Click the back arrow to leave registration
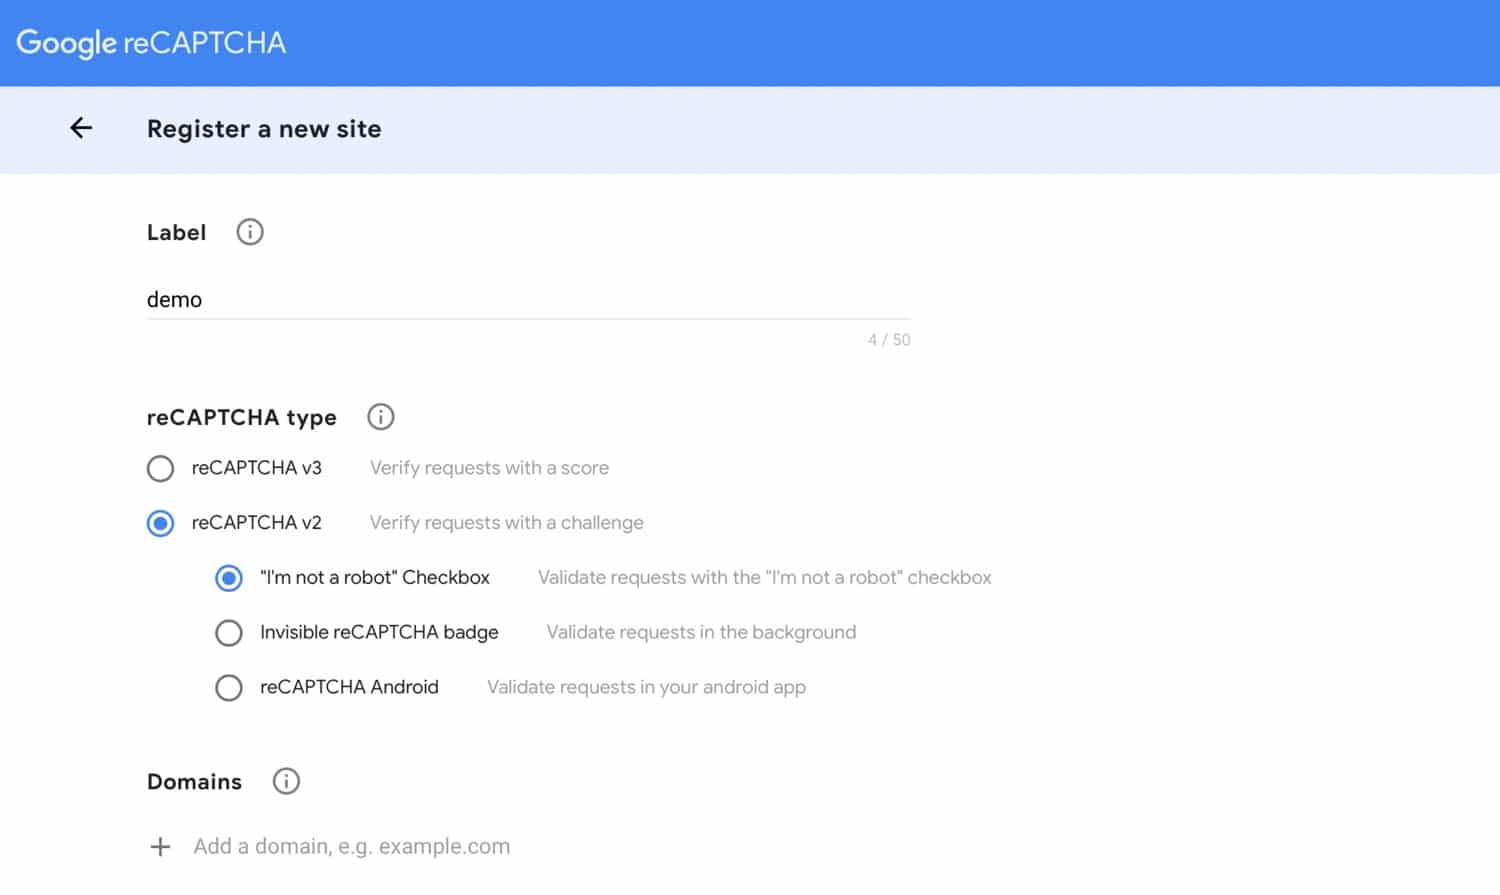 80,128
